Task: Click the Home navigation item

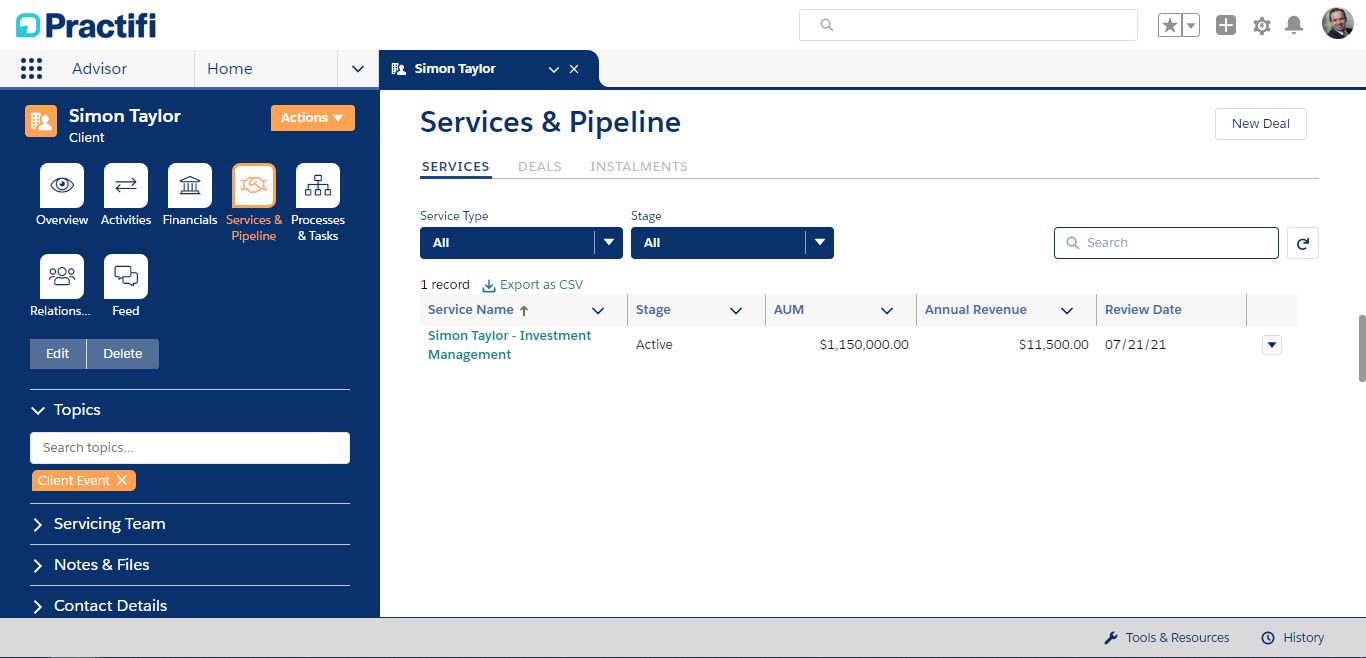Action: [230, 69]
